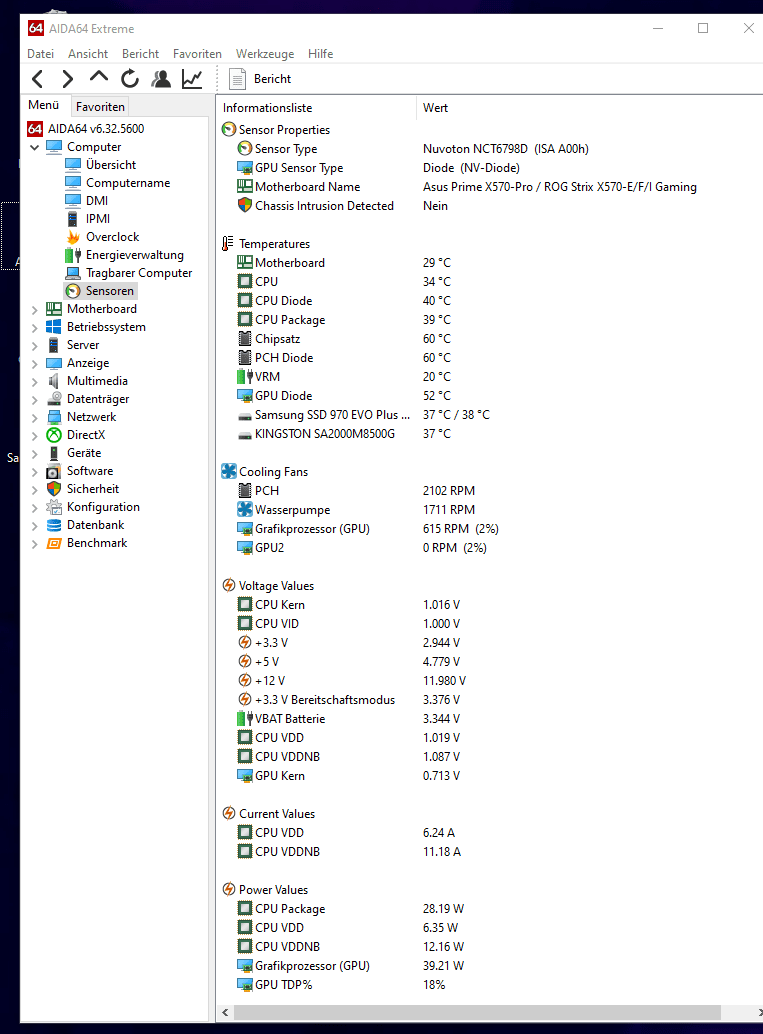Viewport: 763px width, 1034px height.
Task: Sort by the Informationsliste column header
Action: click(x=317, y=107)
